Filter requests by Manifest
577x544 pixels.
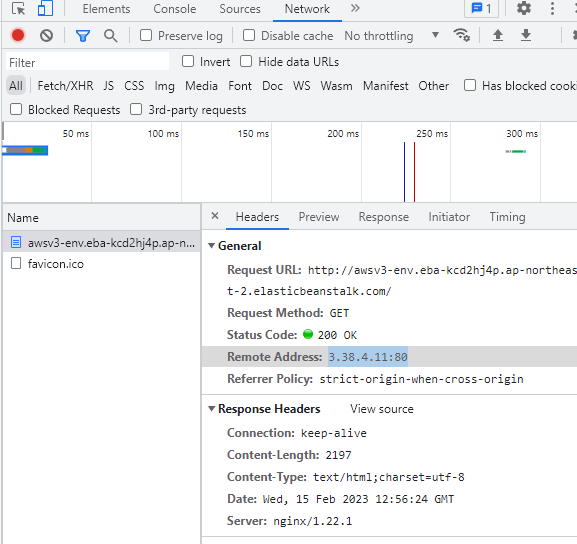click(x=386, y=86)
